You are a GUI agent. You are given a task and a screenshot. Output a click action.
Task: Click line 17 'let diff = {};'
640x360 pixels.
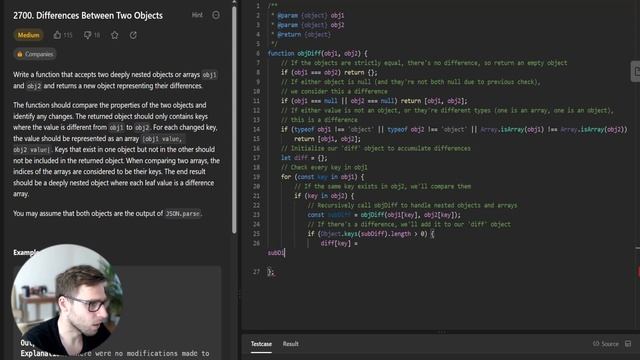click(x=304, y=158)
